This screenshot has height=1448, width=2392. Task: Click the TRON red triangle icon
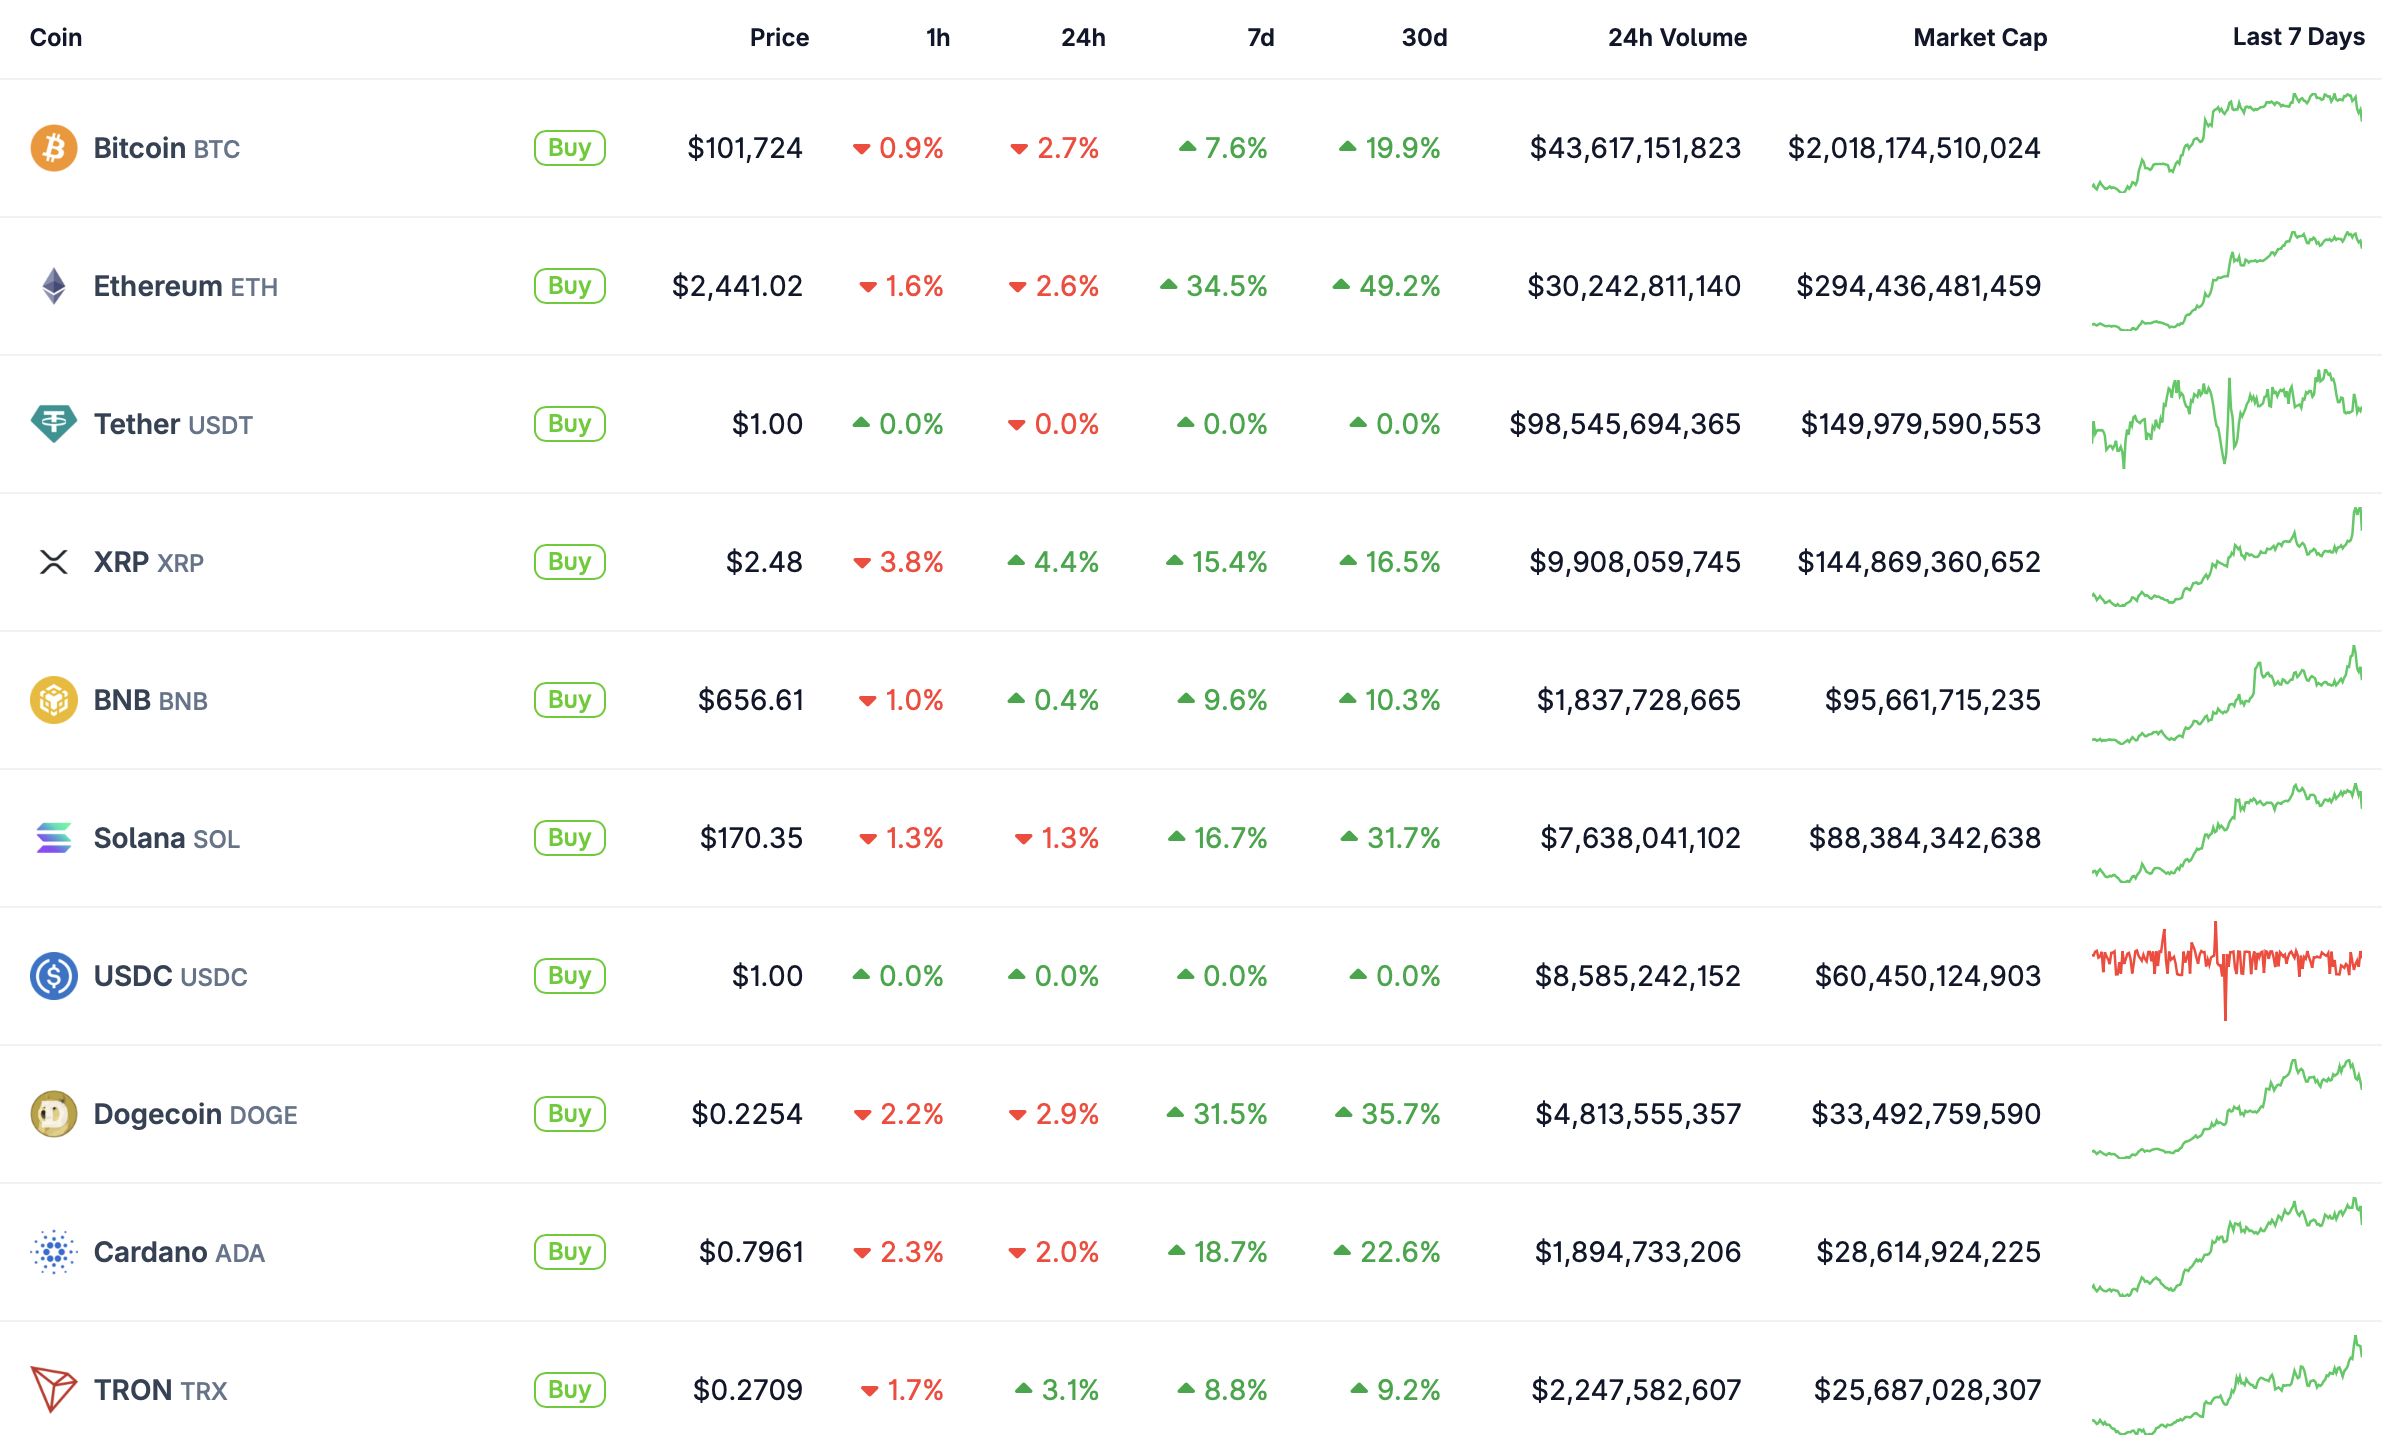tap(54, 1390)
